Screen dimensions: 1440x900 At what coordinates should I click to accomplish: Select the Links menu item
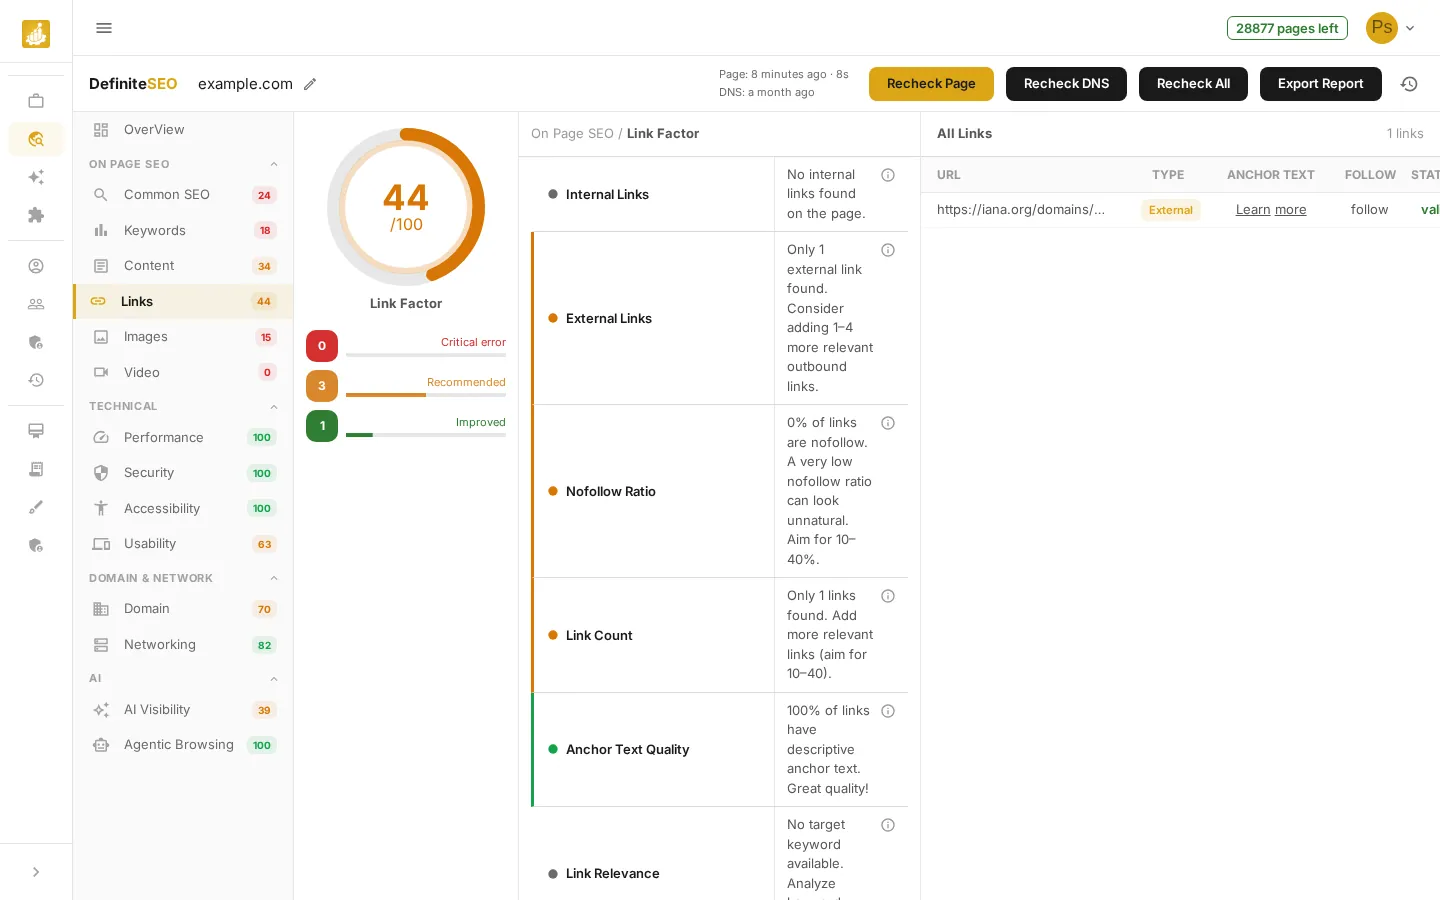(x=183, y=302)
